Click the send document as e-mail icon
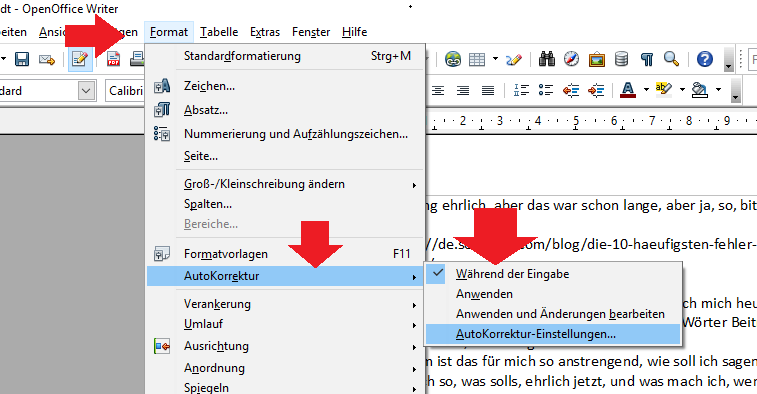The height and width of the screenshot is (394, 757). pos(47,59)
